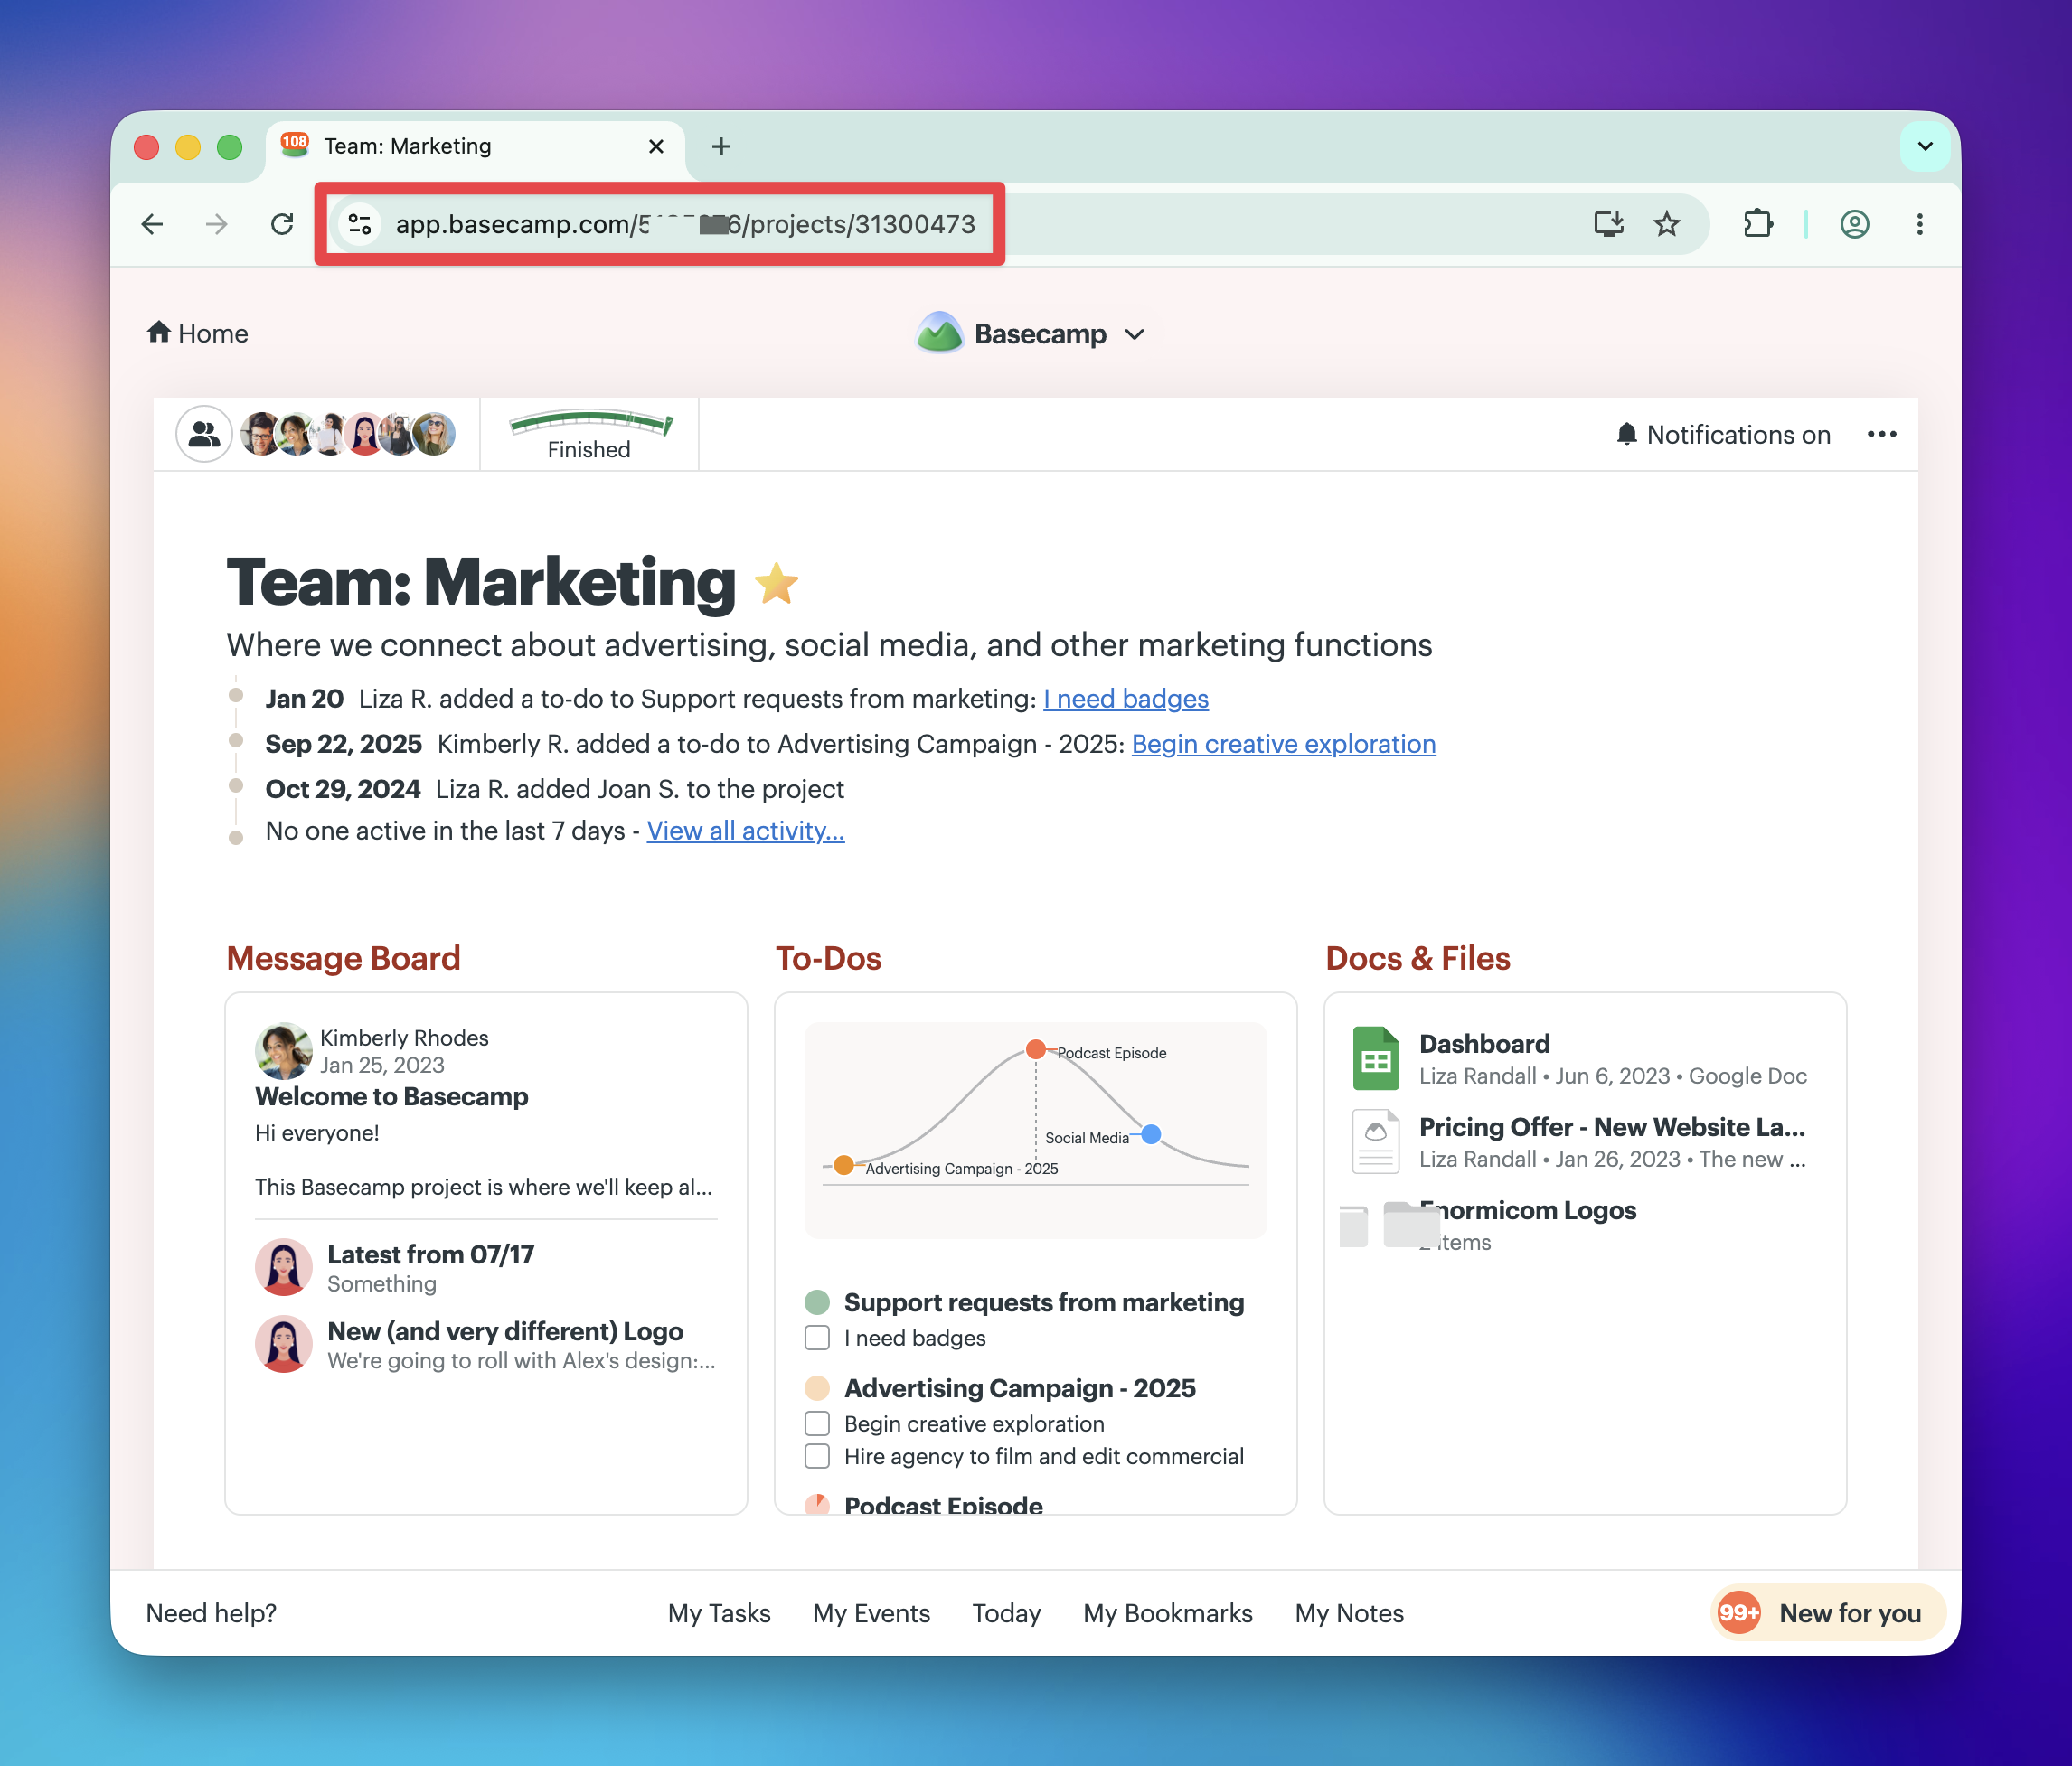This screenshot has width=2072, height=1766.
Task: Click Need help? in footer
Action: click(x=211, y=1613)
